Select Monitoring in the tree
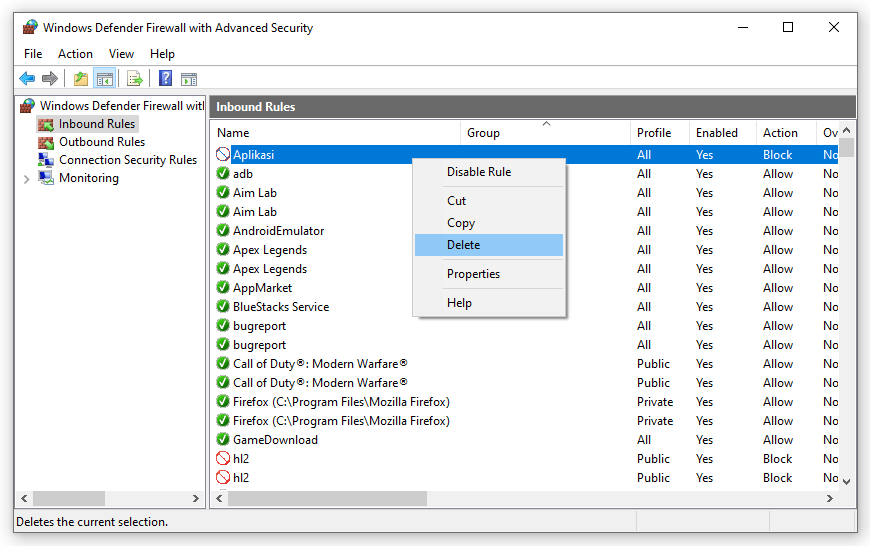 click(x=89, y=178)
